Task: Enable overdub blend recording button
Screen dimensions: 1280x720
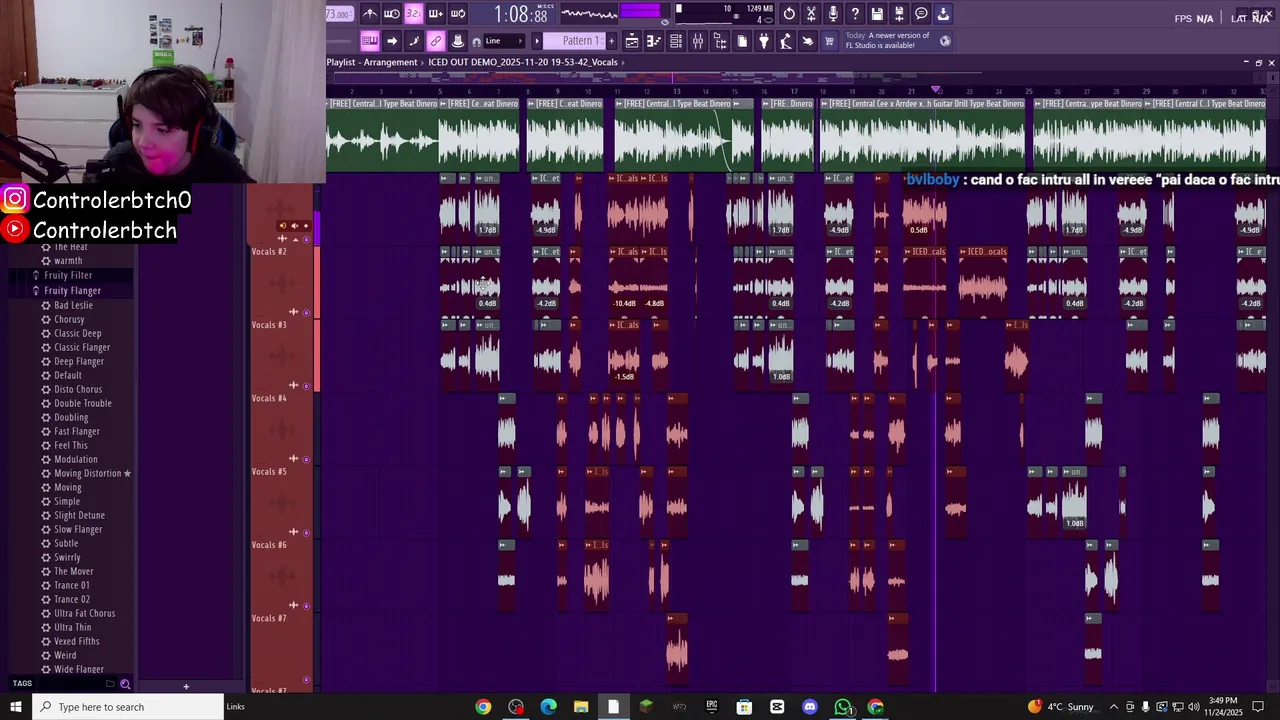Action: coord(436,14)
